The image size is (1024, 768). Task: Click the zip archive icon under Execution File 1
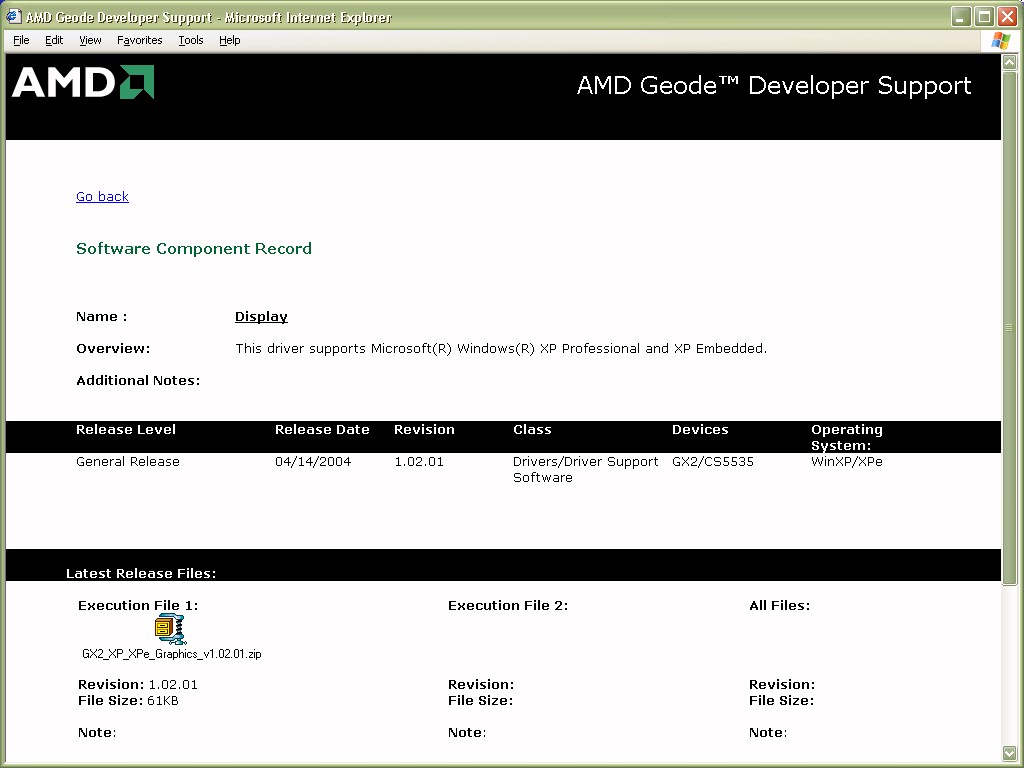(169, 628)
